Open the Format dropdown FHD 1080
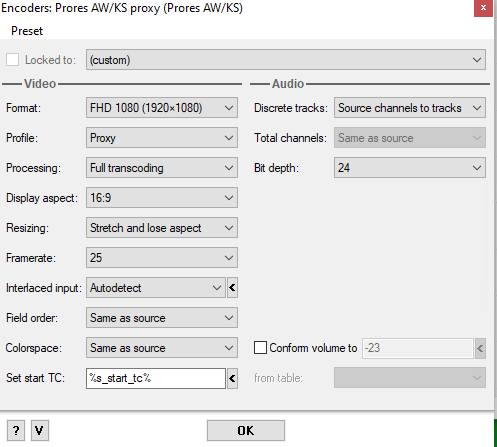This screenshot has height=447, width=497. [x=162, y=108]
